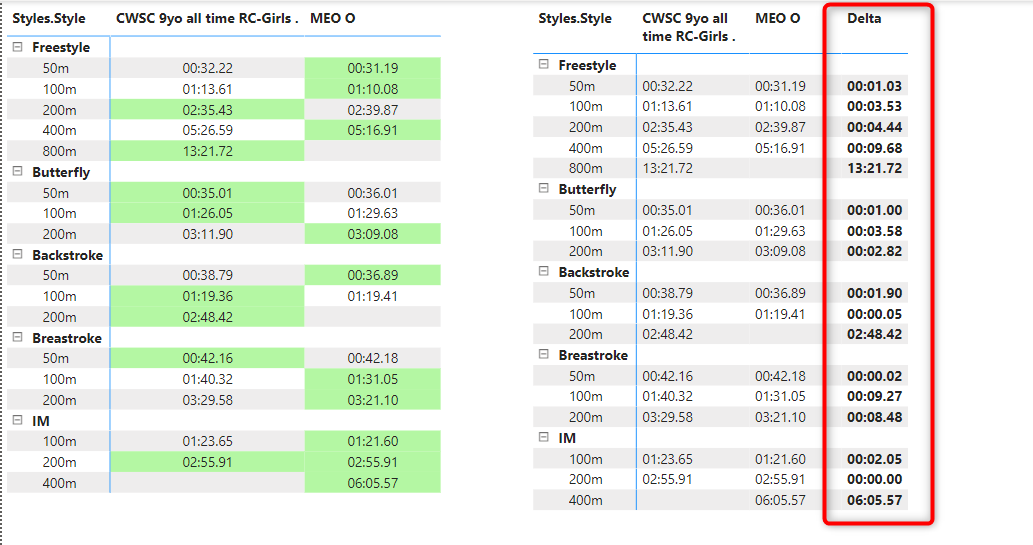
Task: Select IM 400m row in right table
Action: (x=721, y=500)
